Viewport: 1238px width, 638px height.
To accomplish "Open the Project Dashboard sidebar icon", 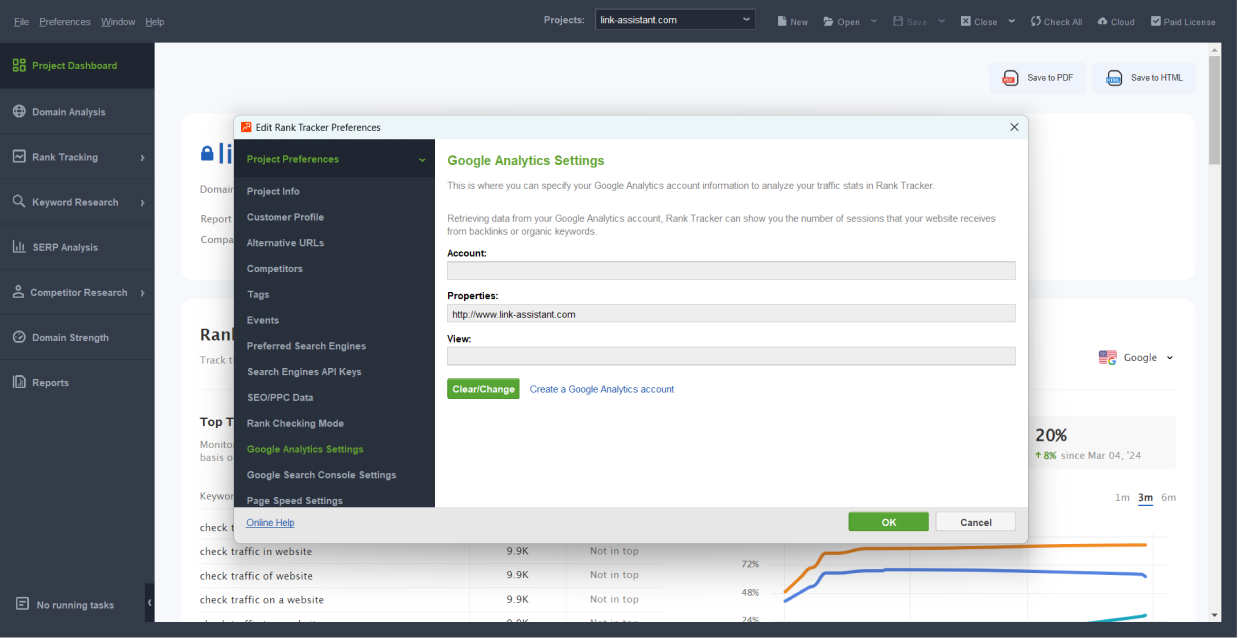I will pos(19,66).
